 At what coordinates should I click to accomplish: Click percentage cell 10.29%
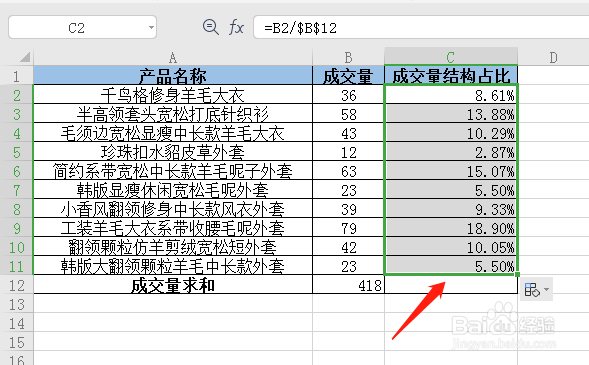(x=451, y=133)
